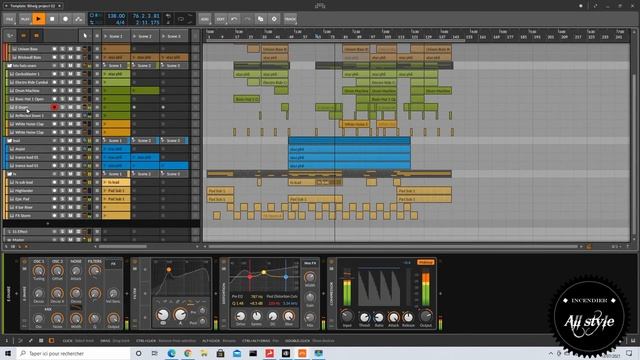The image size is (640, 360).
Task: Click the settings ring icon beside TRACK
Action: [x=274, y=19]
